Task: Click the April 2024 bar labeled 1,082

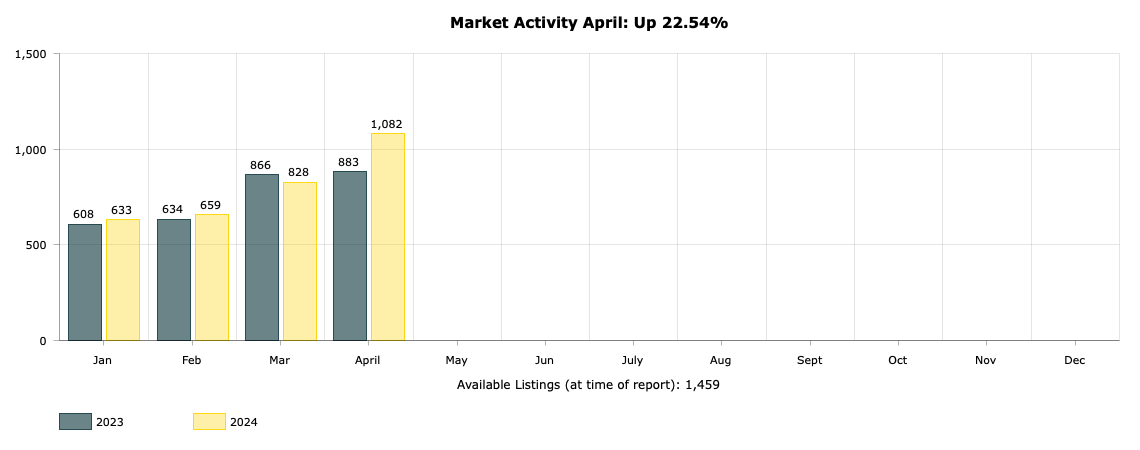Action: click(x=388, y=237)
